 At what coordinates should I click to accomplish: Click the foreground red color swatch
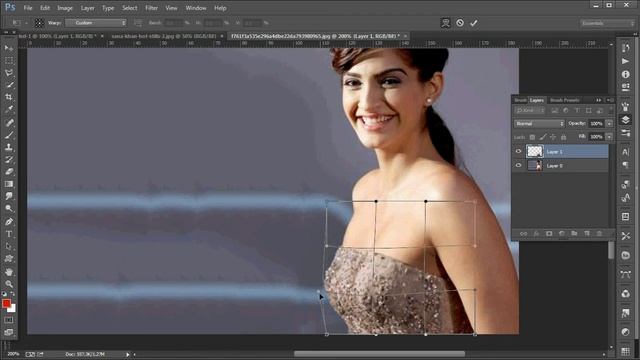pos(6,304)
